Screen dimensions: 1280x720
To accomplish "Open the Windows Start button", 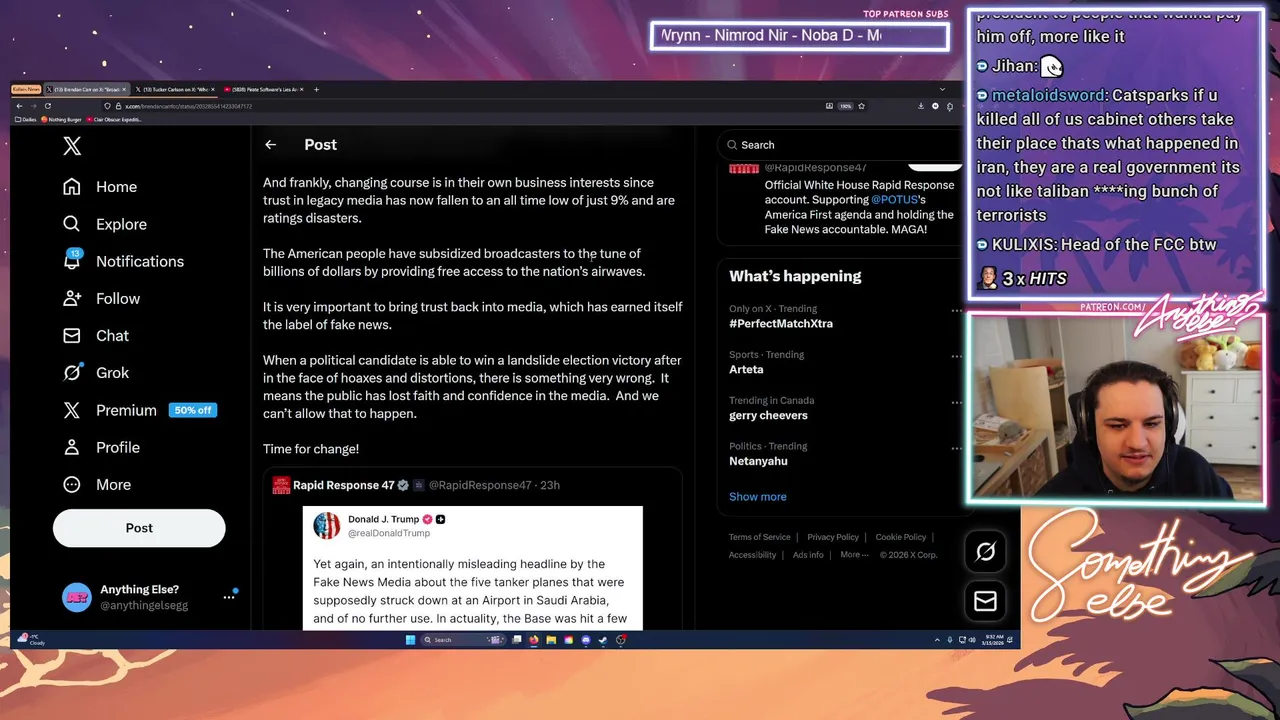I will (410, 640).
